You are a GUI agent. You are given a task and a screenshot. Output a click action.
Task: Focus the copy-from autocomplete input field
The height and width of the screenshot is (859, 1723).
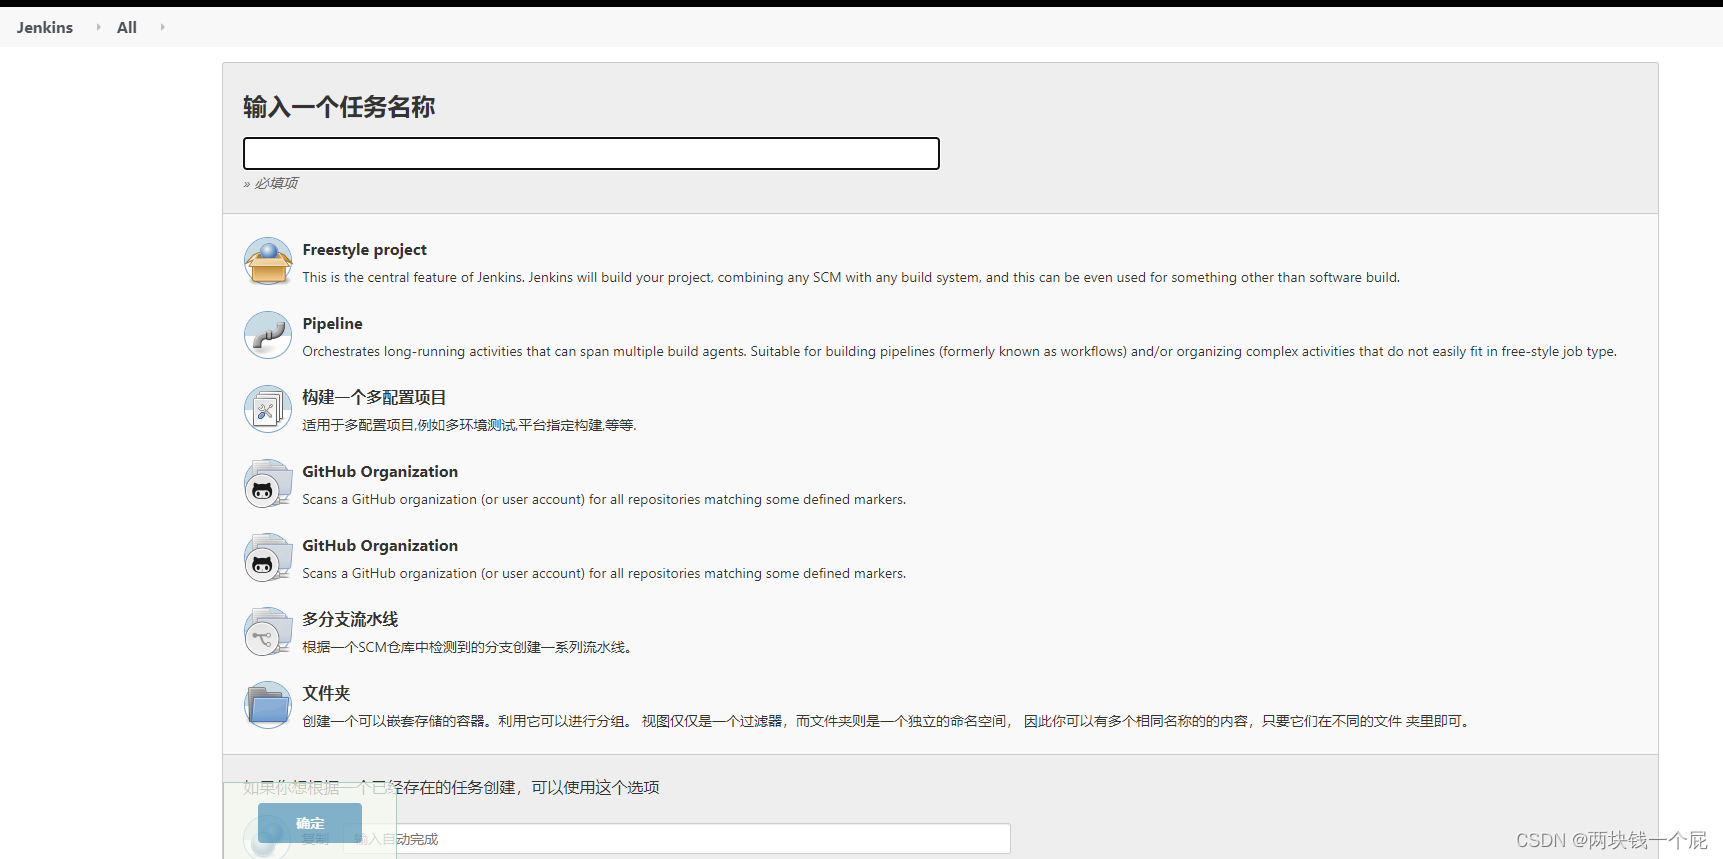(x=677, y=838)
